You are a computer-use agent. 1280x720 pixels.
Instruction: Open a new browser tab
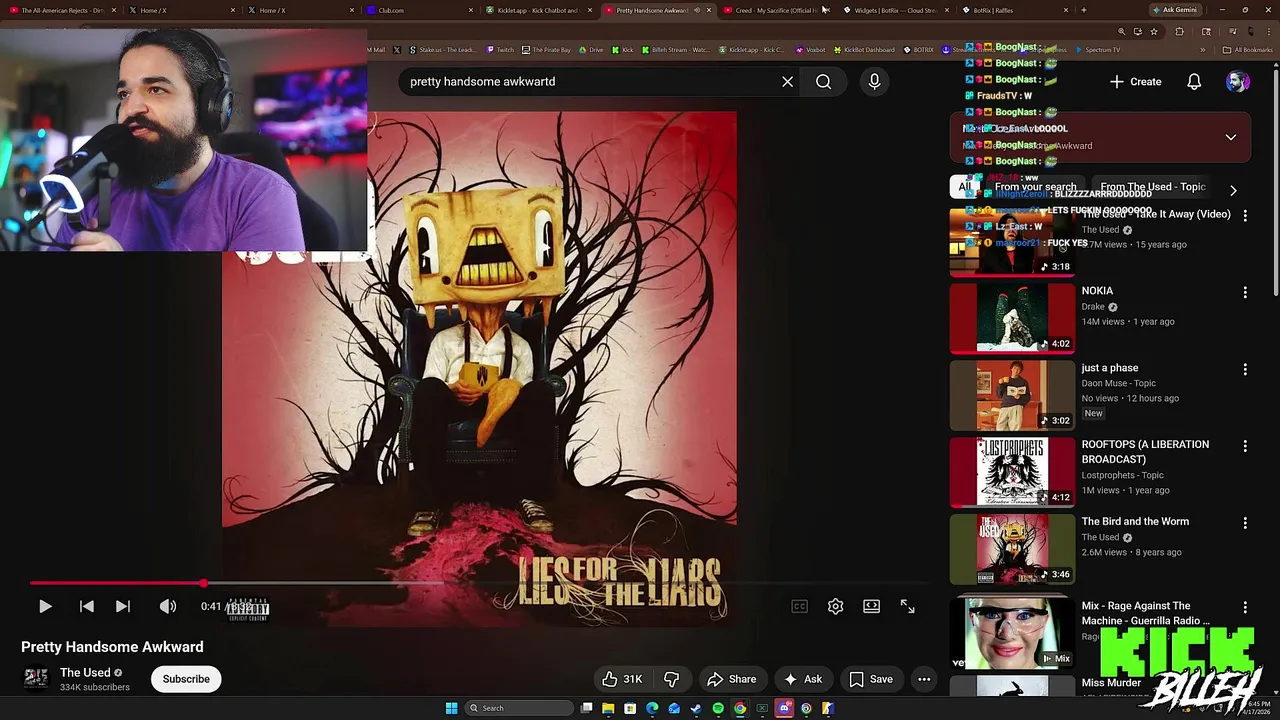tap(1084, 10)
